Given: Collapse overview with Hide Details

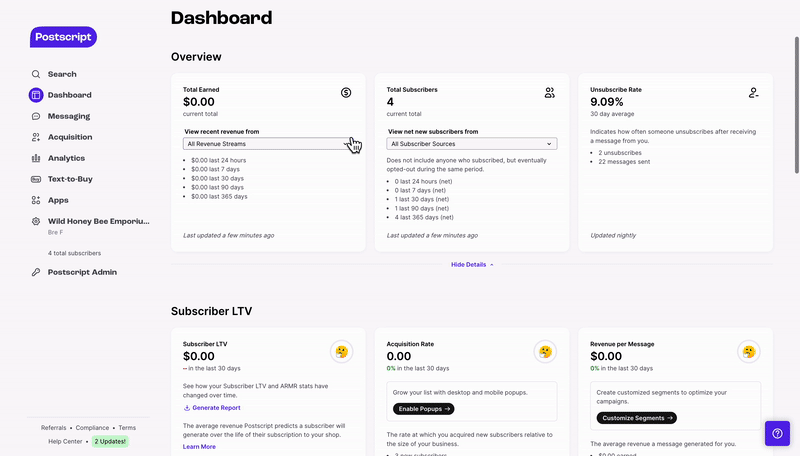Looking at the screenshot, I should pos(472,264).
